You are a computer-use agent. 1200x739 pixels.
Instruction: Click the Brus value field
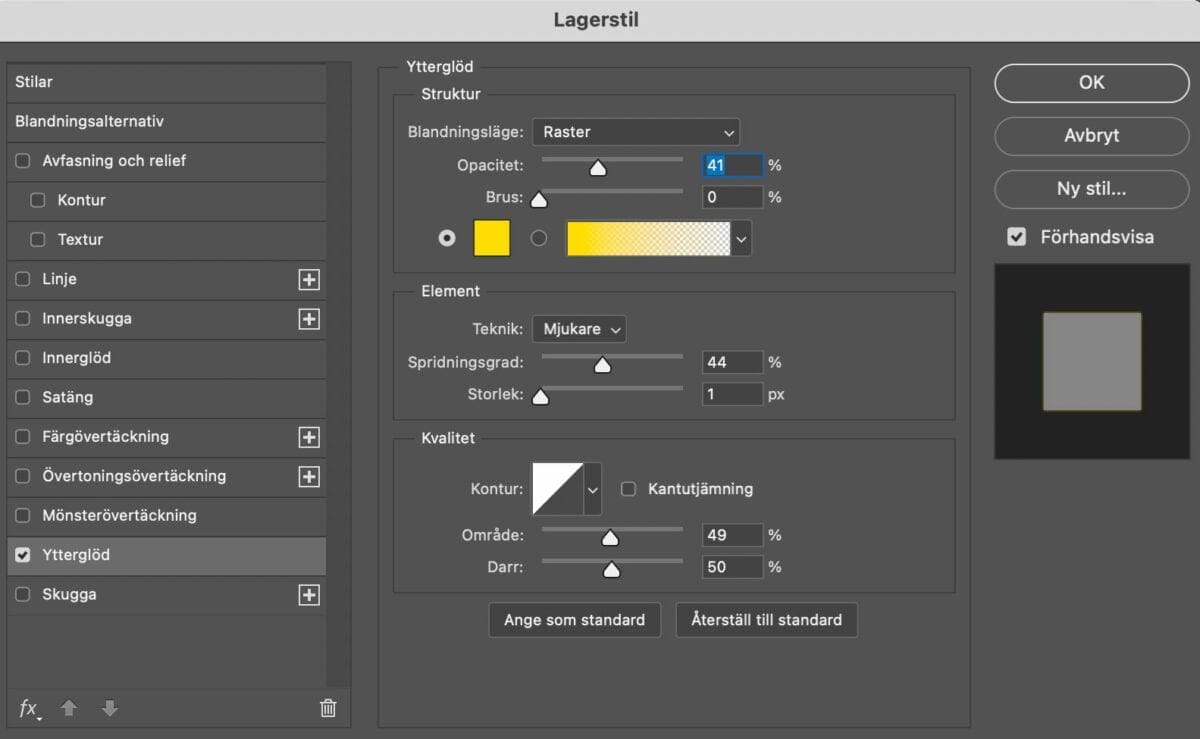pos(733,197)
